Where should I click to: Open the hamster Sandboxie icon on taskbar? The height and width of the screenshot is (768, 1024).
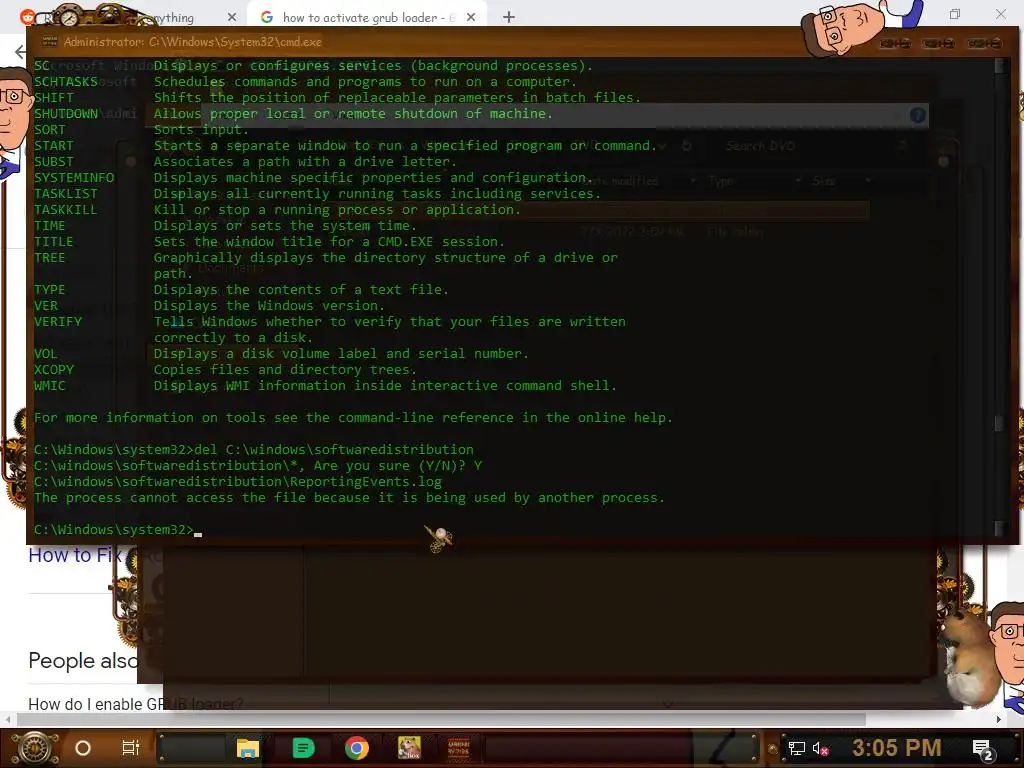[410, 748]
